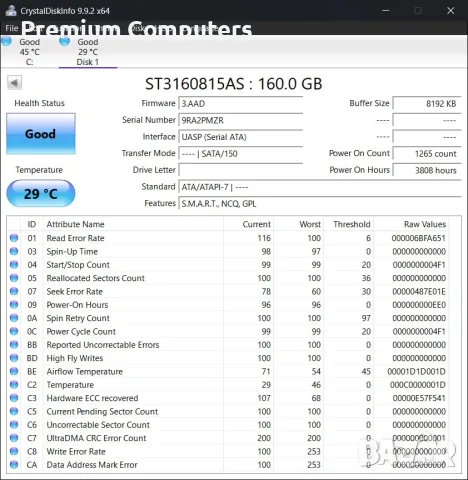Click the status icon for Seek Error Rate
468x480 pixels.
[x=14, y=291]
